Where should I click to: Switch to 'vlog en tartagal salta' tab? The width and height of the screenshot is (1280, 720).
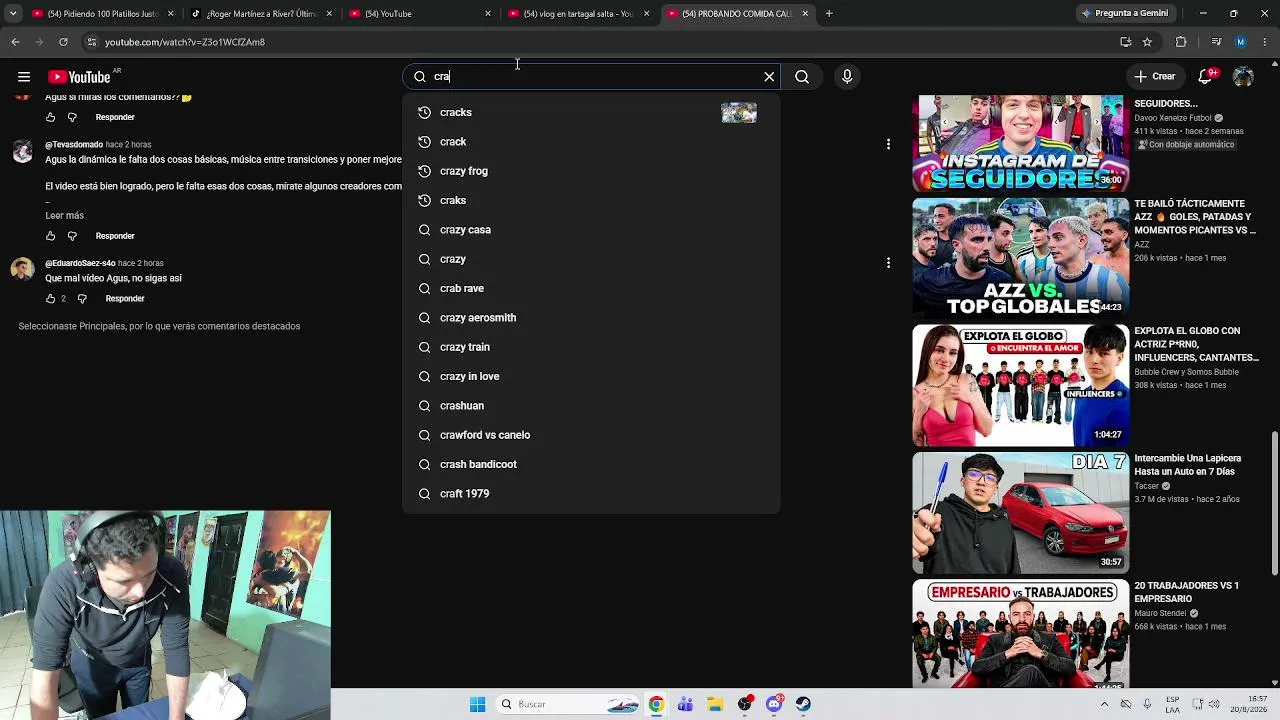click(578, 14)
